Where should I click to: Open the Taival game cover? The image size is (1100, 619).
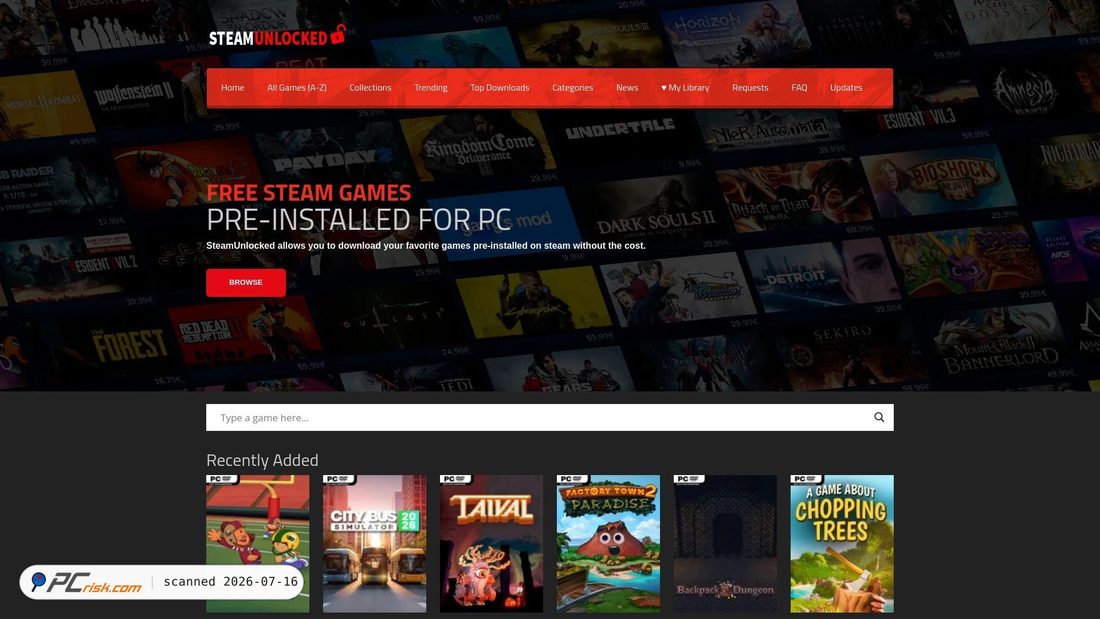tap(491, 543)
